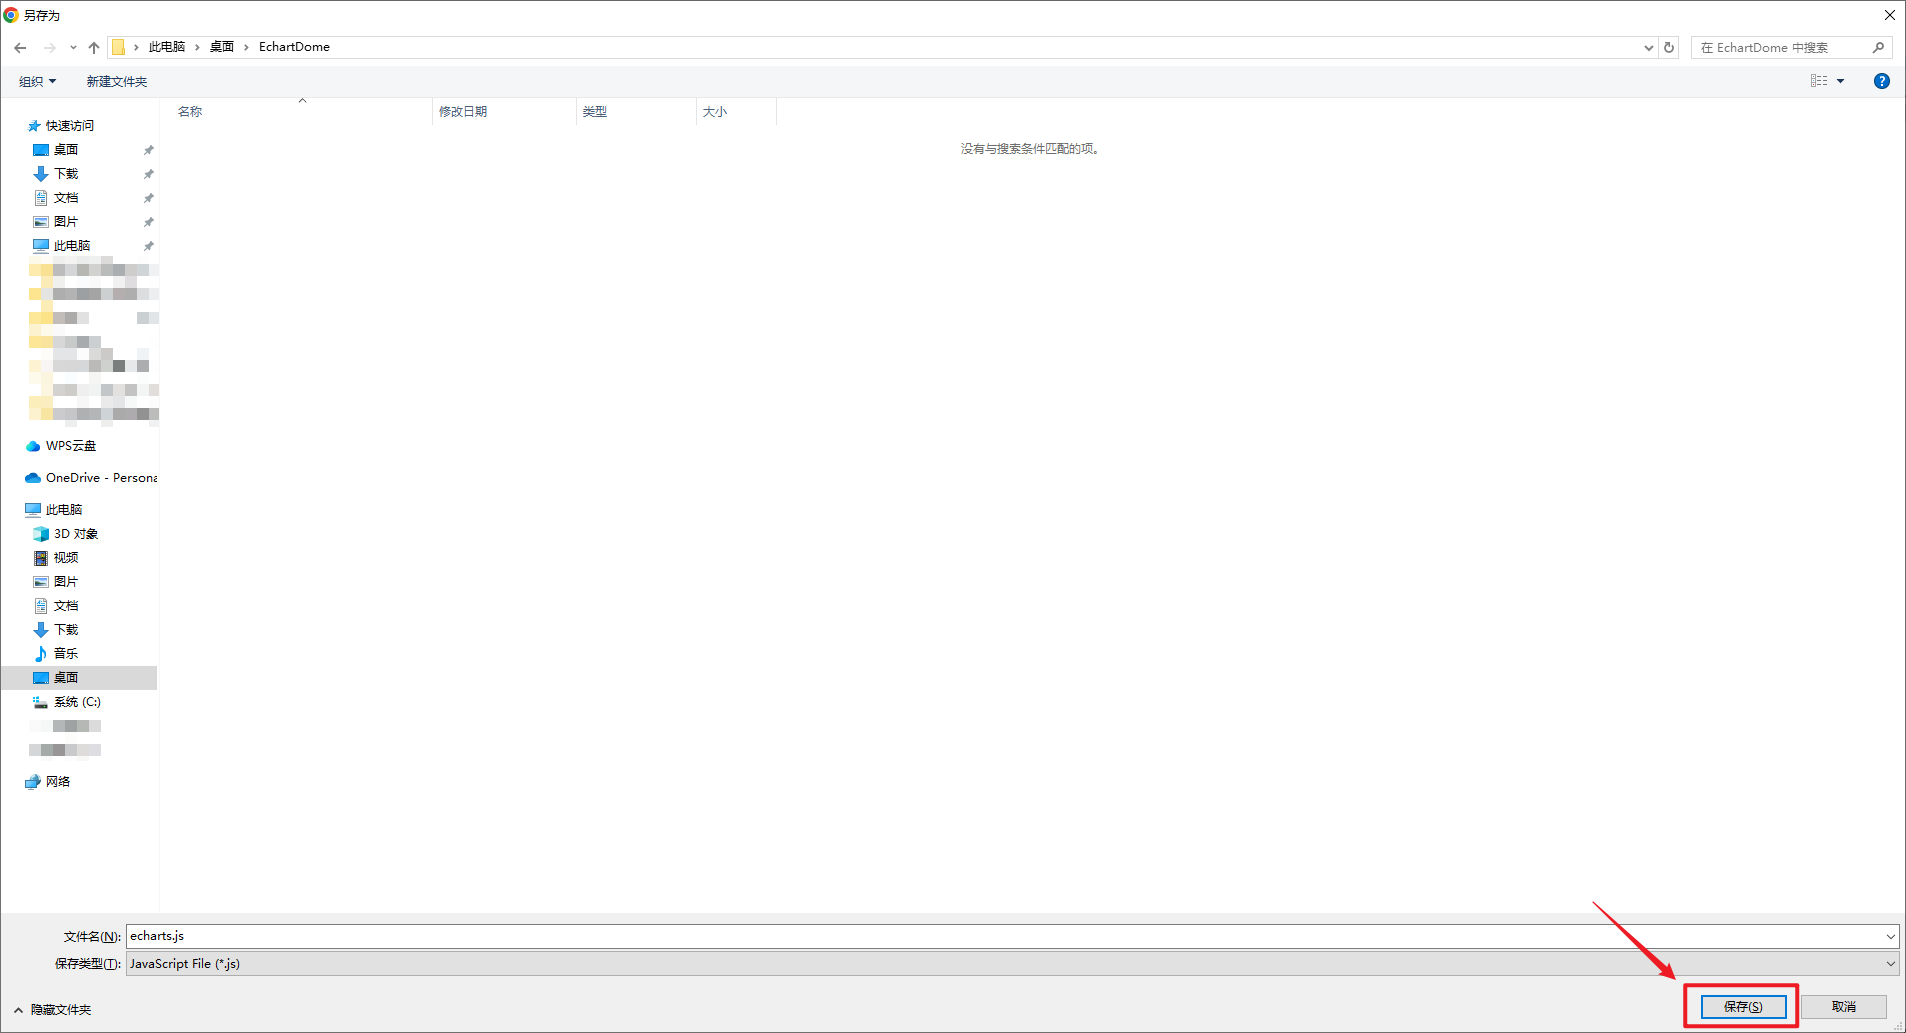The image size is (1906, 1033).
Task: Expand the 组织 dropdown menu
Action: pyautogui.click(x=38, y=82)
